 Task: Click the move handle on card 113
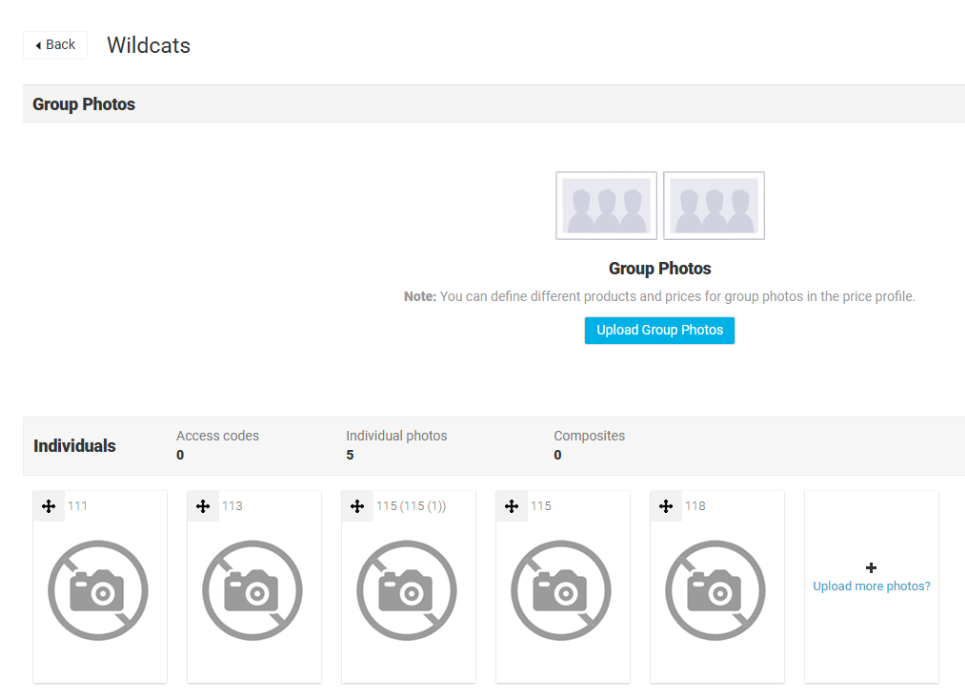coord(203,506)
